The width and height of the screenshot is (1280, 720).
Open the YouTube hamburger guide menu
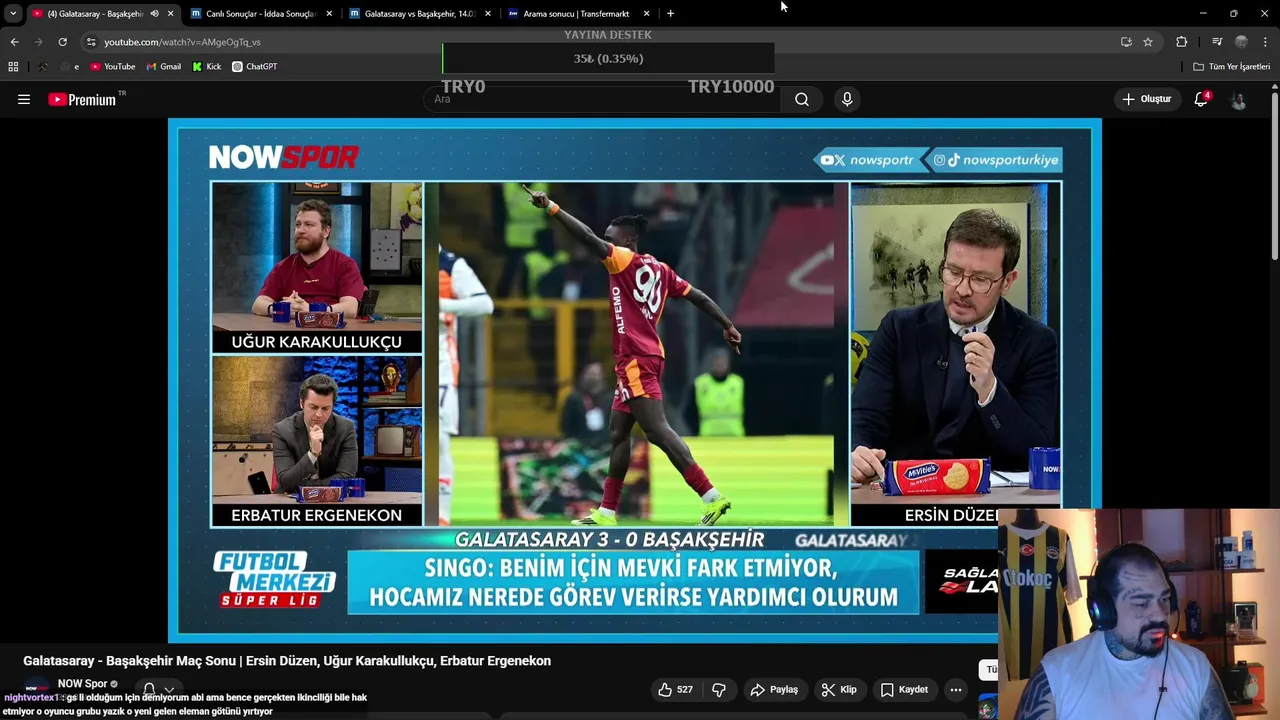pos(24,99)
